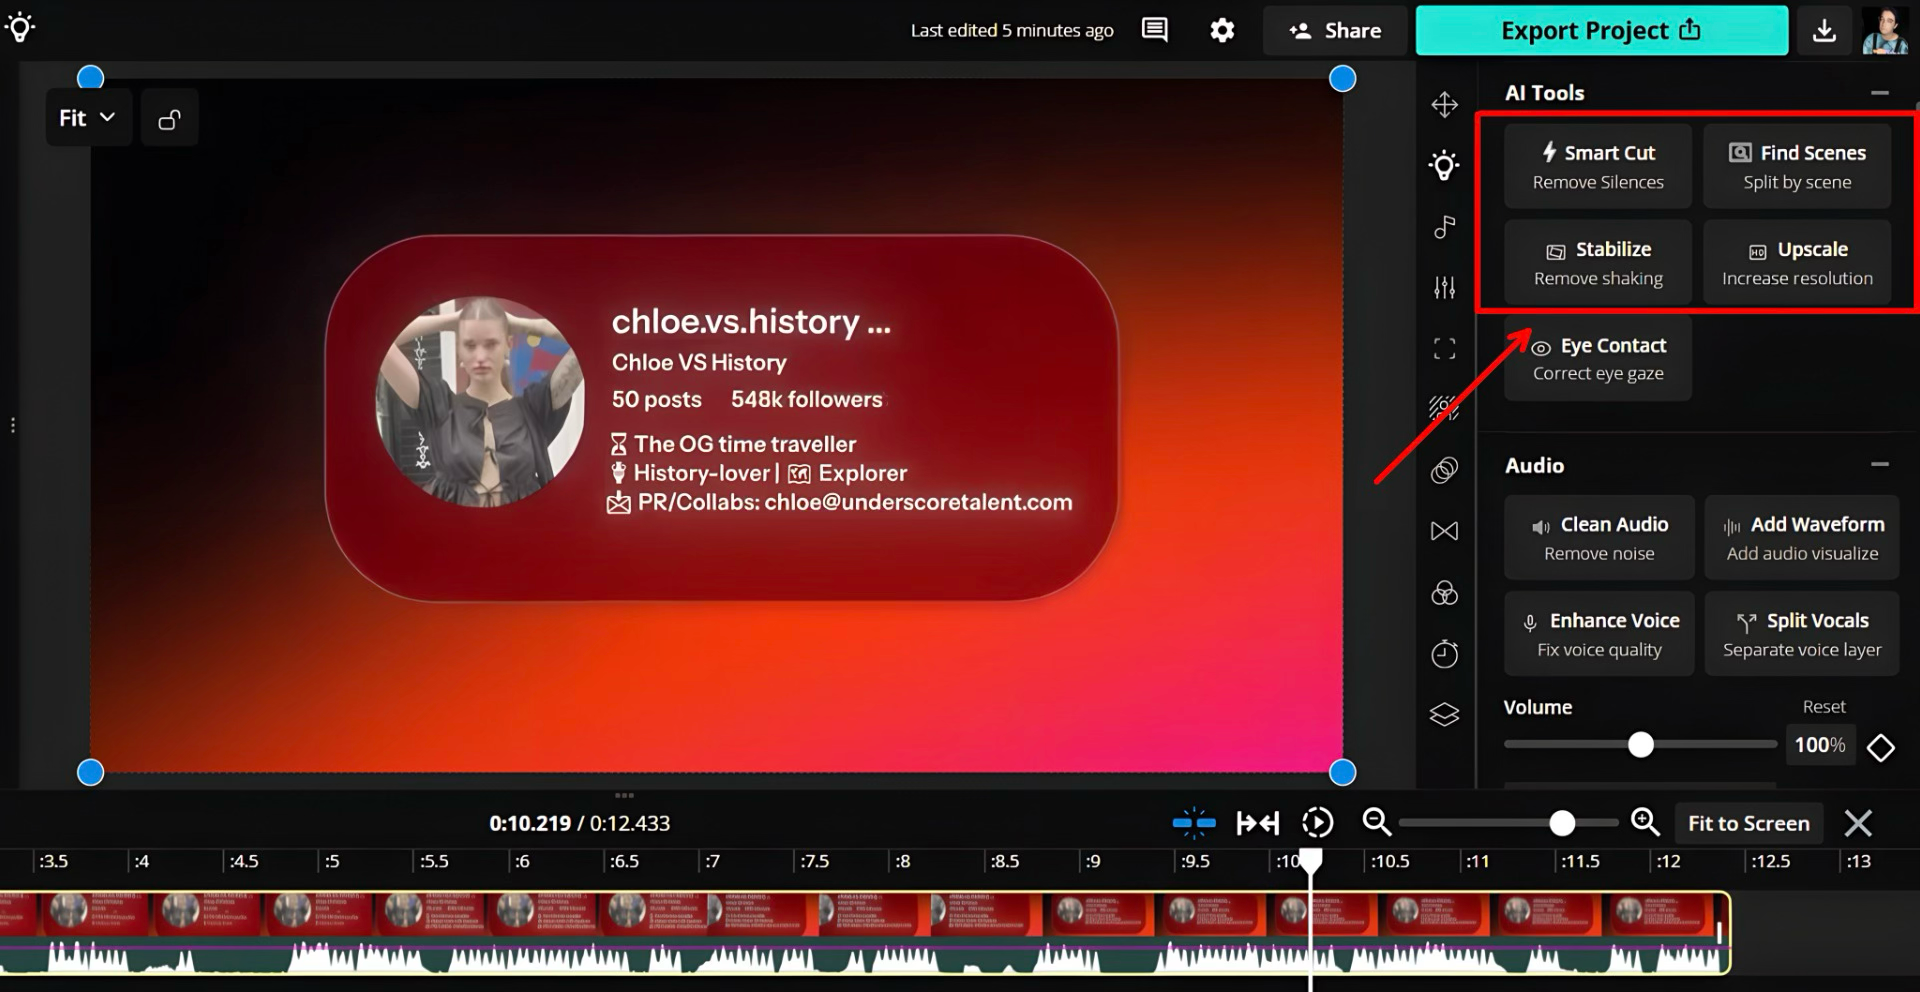Apply Eye Contact correction

point(1598,358)
